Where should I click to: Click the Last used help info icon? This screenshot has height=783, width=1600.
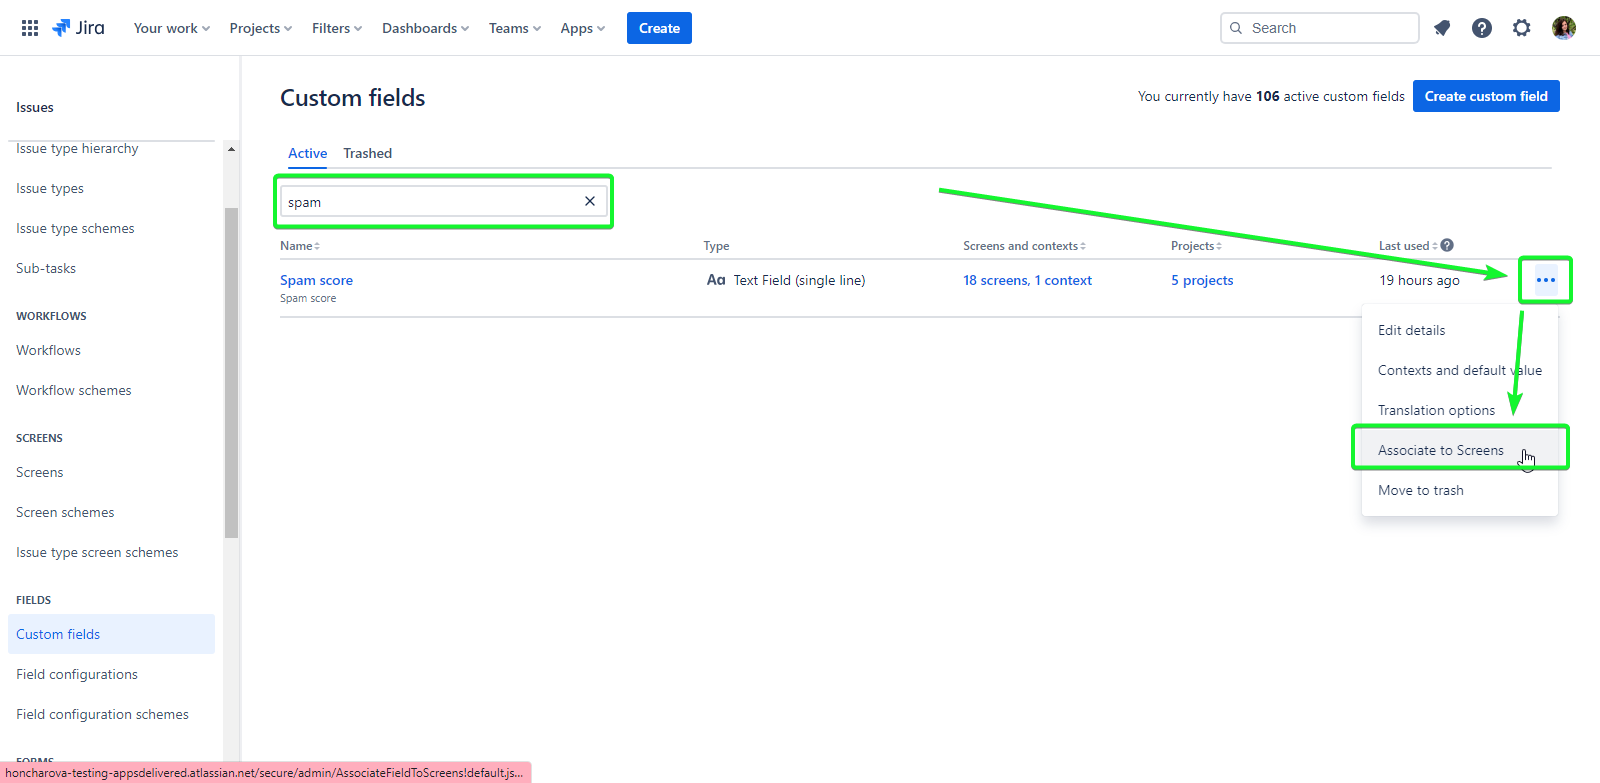click(x=1447, y=245)
